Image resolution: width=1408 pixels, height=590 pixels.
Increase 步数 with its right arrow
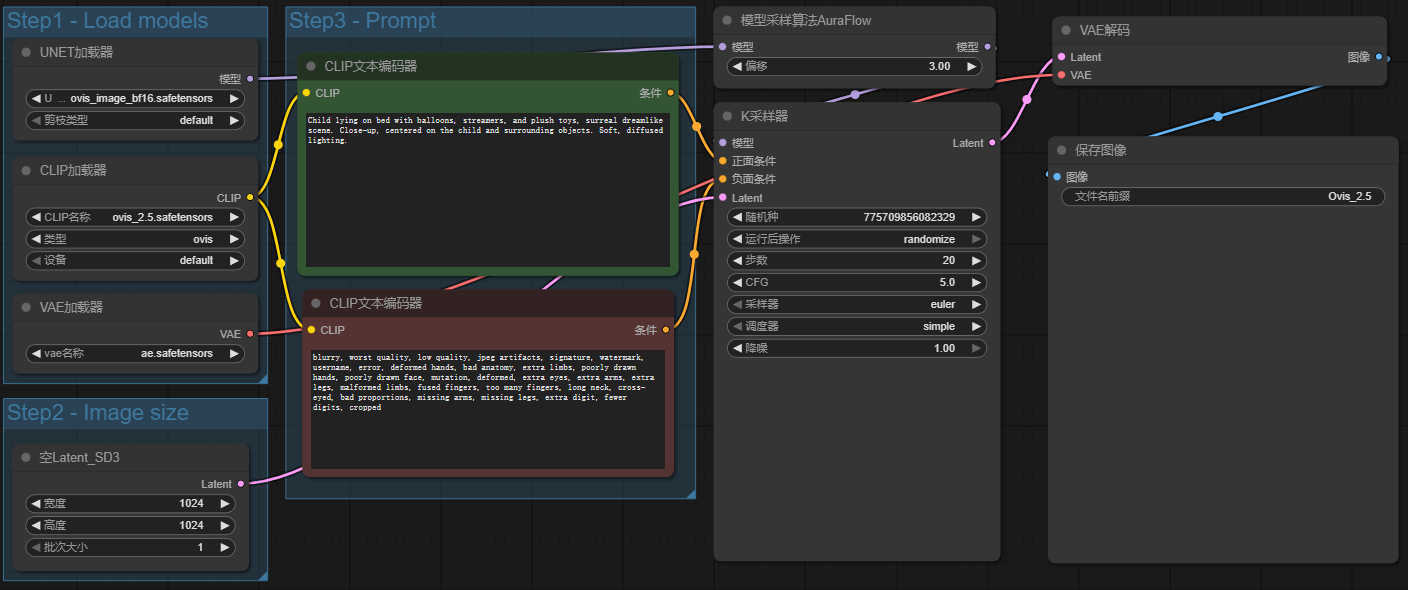click(976, 260)
